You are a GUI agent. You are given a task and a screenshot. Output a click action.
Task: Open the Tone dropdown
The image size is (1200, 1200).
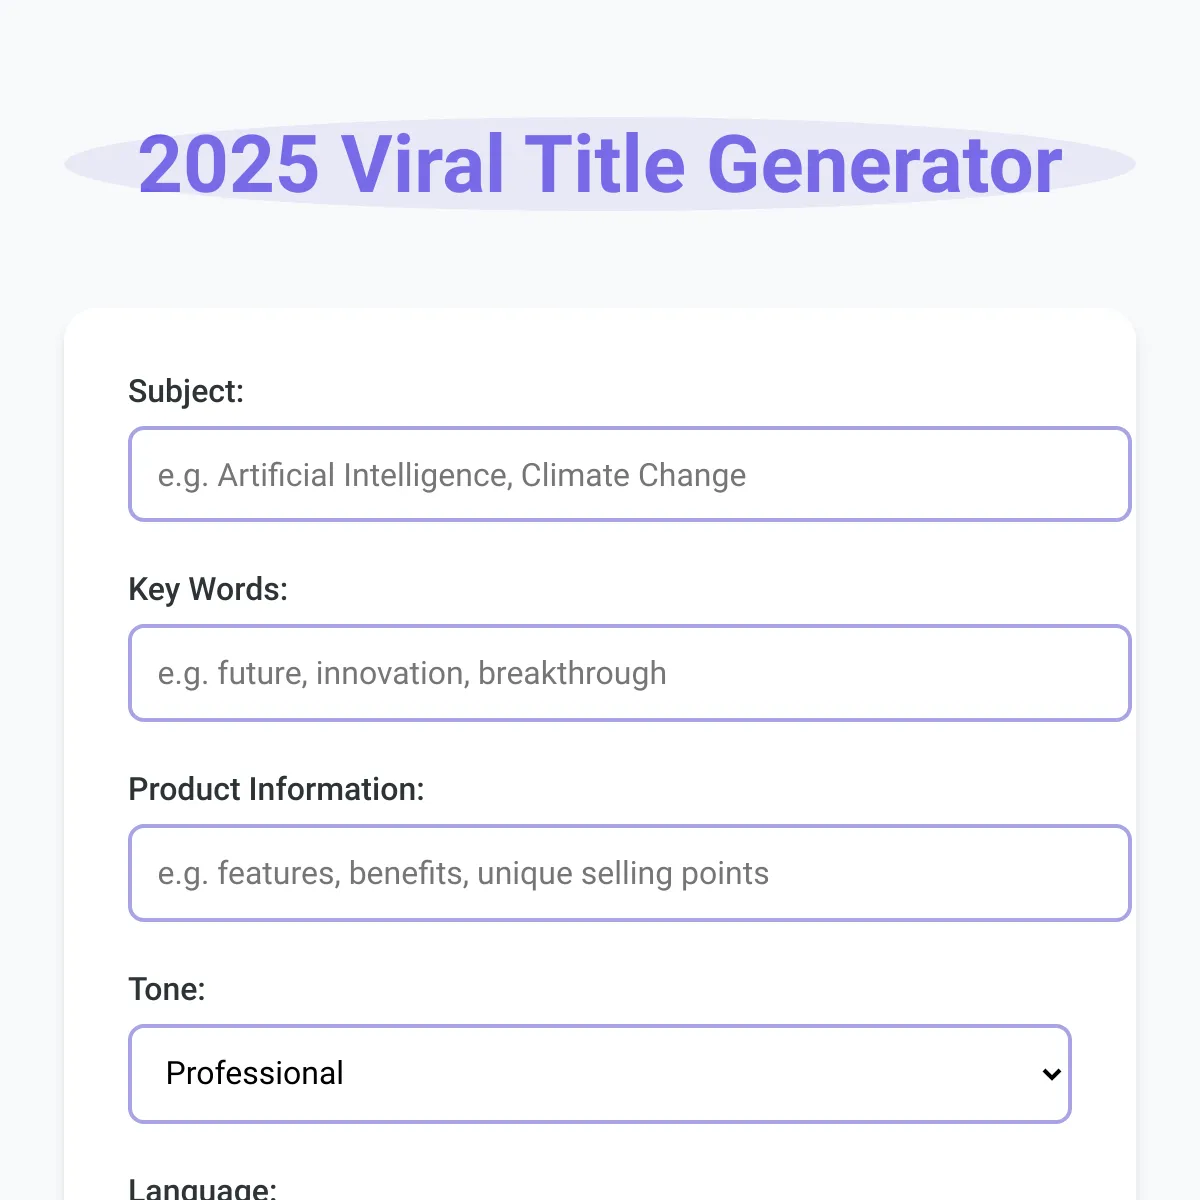pos(600,1073)
